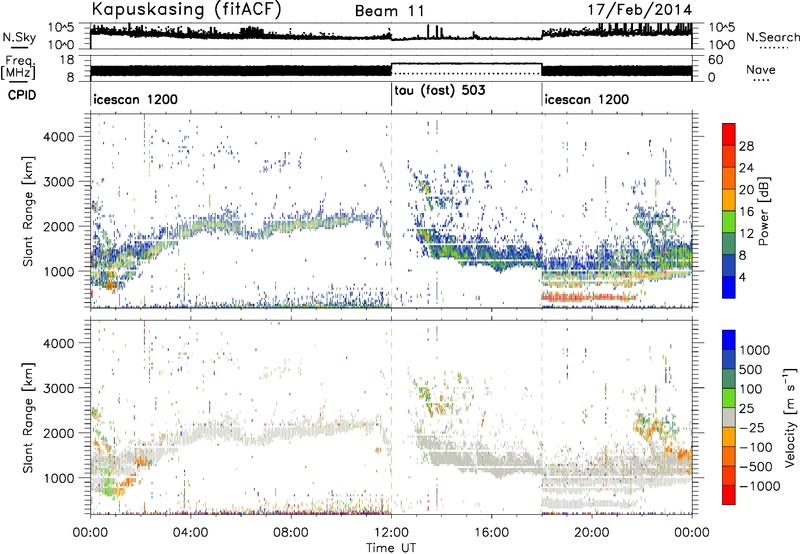Click the 'Freq. [MHz]' axis label
Viewport: 800px width, 554px height.
pyautogui.click(x=19, y=67)
